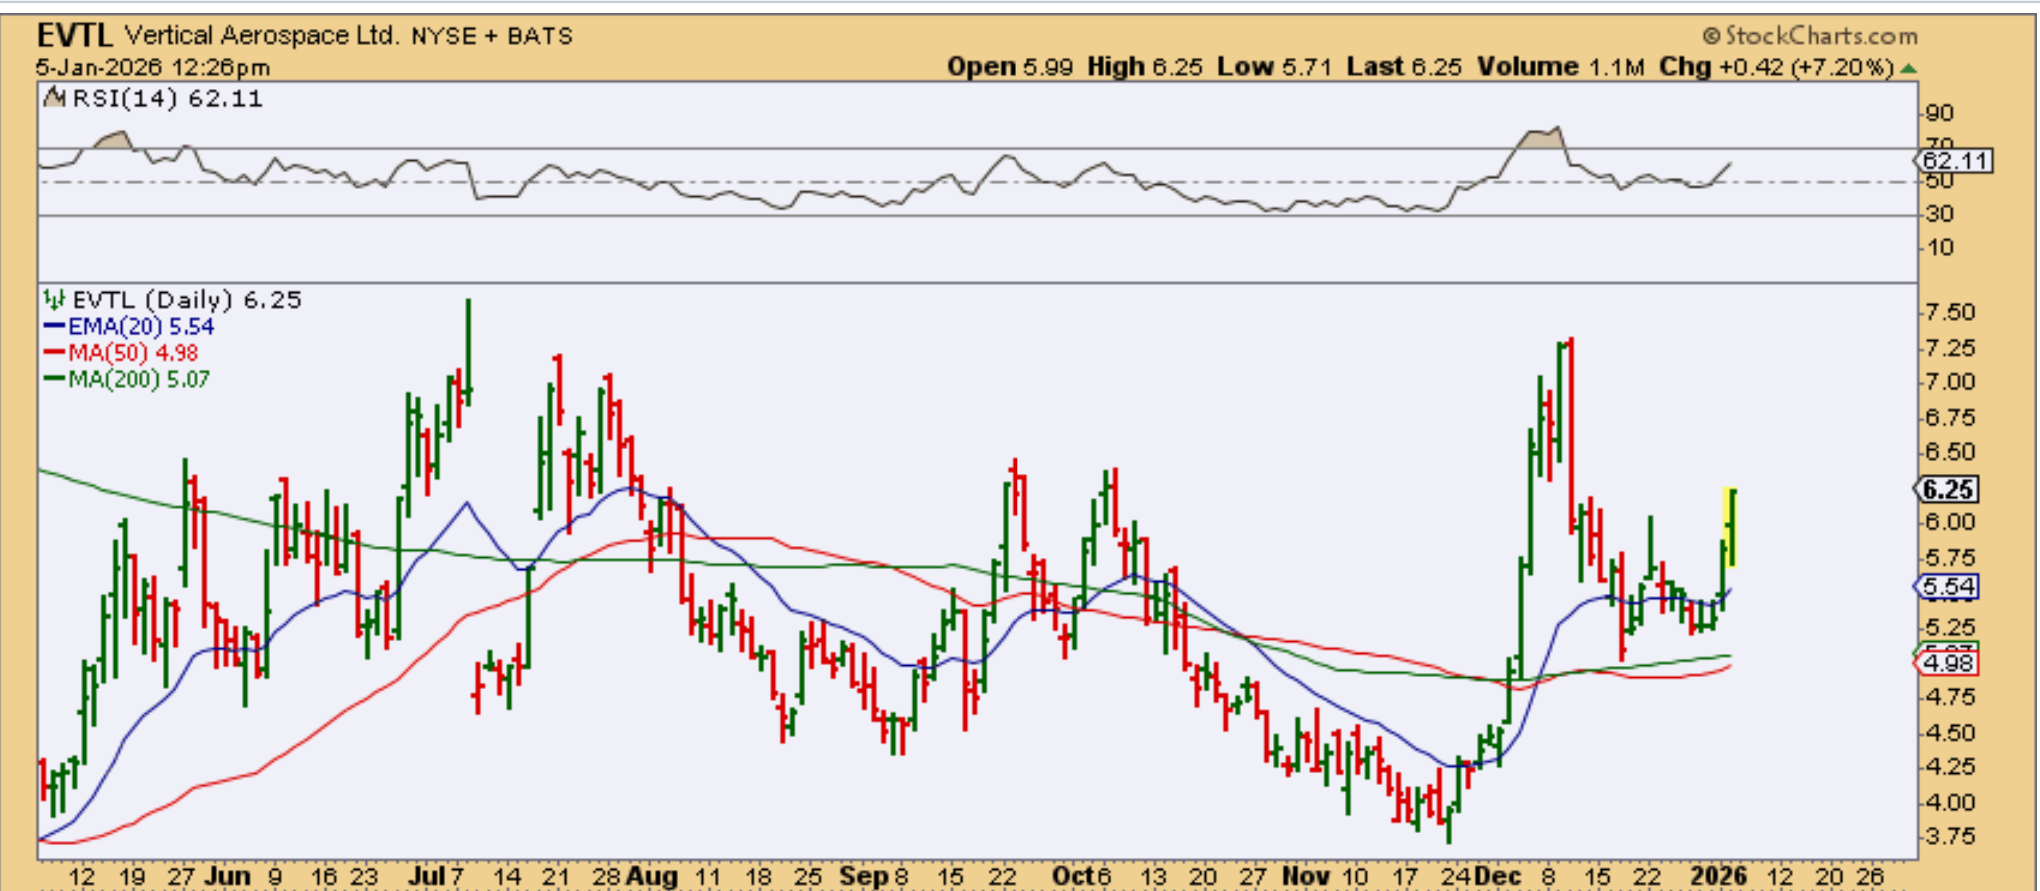Screen dimensions: 2040x891
Task: Click the RSI(14) 62.11 indicator label
Action: (167, 98)
